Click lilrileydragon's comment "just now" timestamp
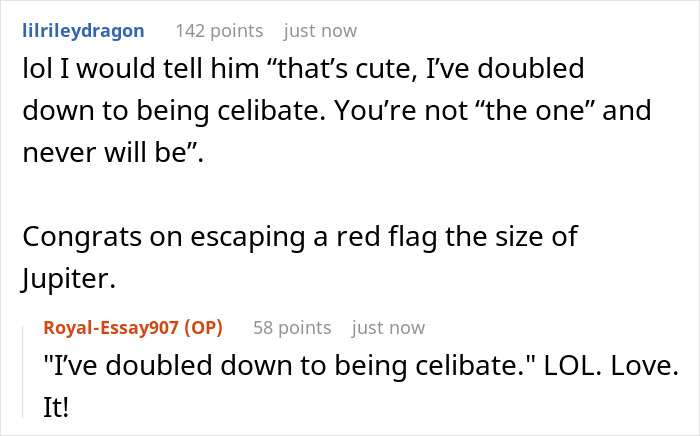The image size is (700, 436). pyautogui.click(x=320, y=31)
